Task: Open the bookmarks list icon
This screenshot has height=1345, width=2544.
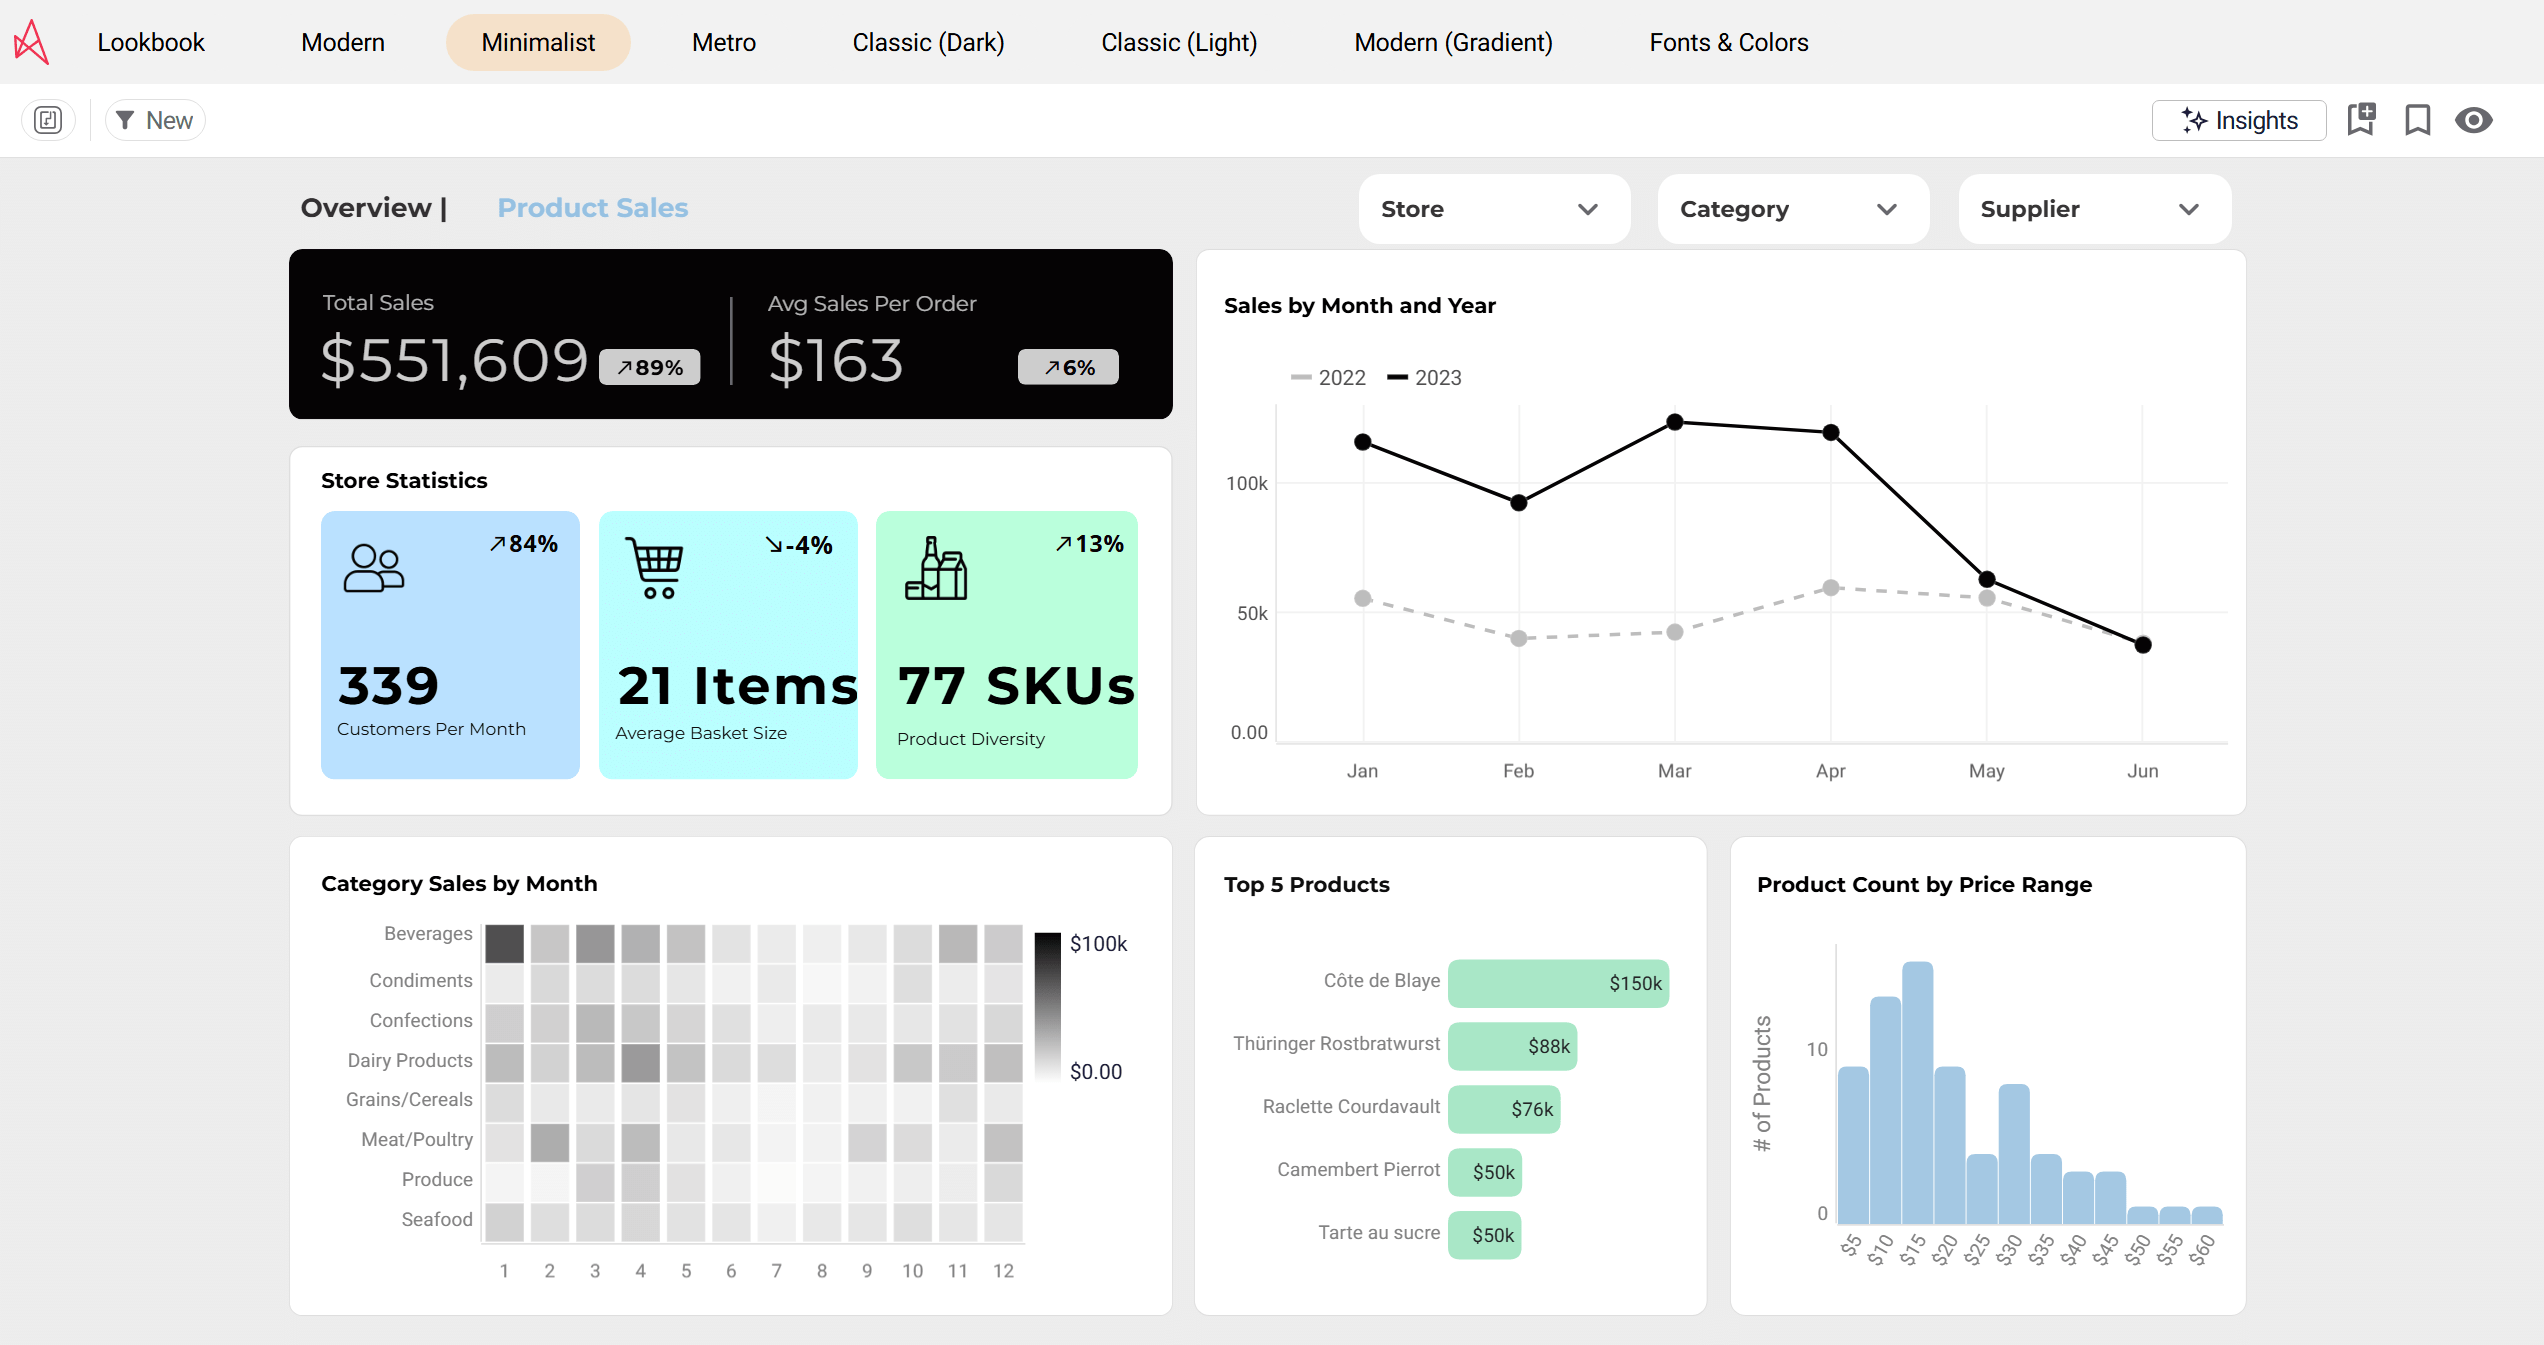Action: click(x=2417, y=120)
